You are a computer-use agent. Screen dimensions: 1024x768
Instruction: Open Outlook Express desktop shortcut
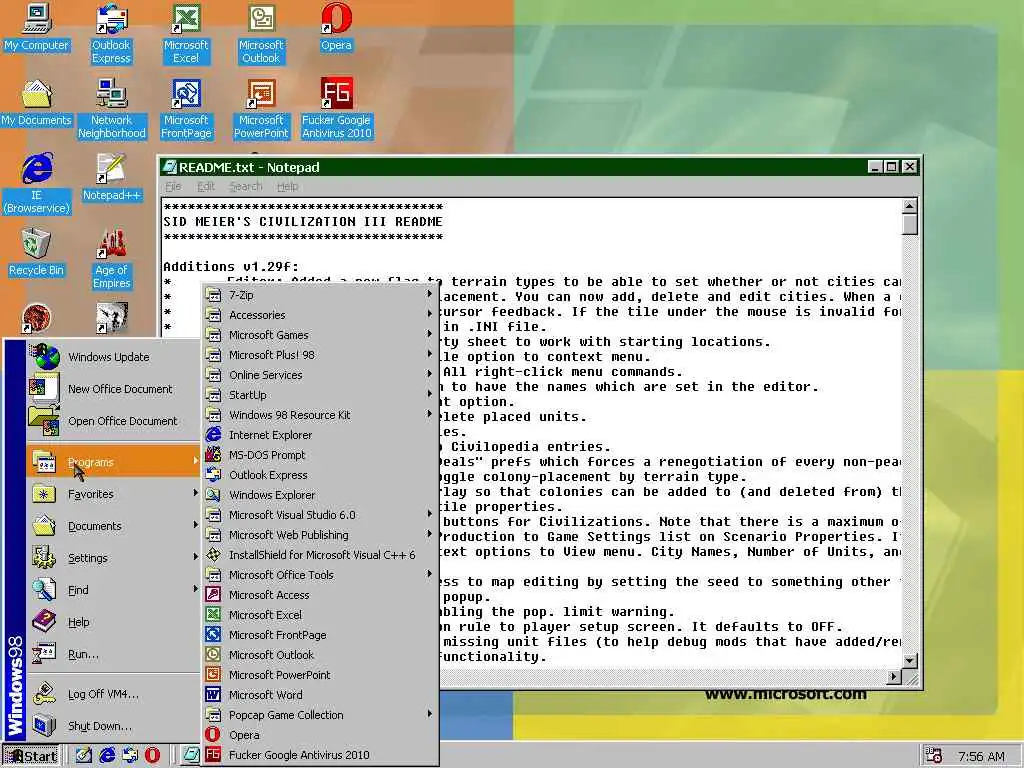tap(111, 34)
